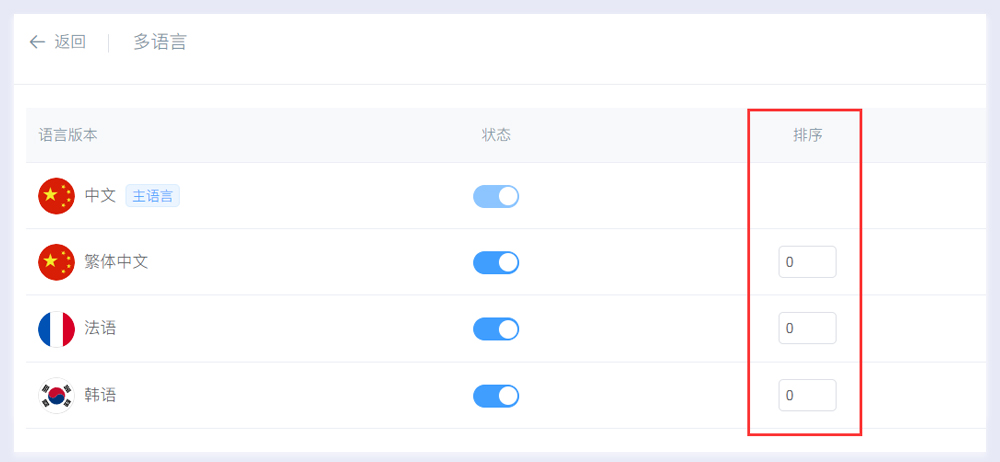Screen dimensions: 1000x462
Task: Click the French flag icon
Action: pos(56,329)
